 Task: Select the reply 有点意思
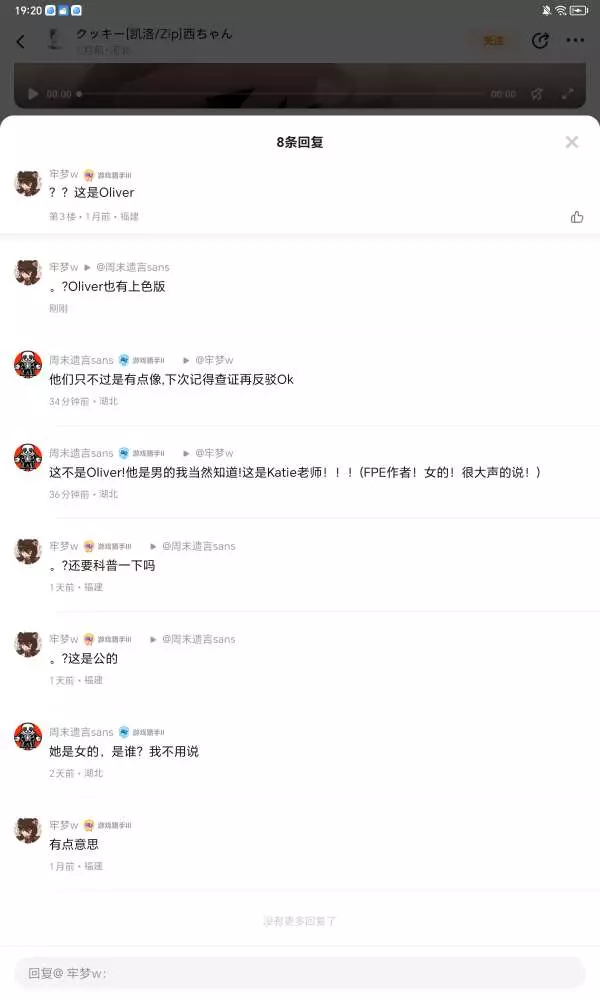pyautogui.click(x=74, y=844)
